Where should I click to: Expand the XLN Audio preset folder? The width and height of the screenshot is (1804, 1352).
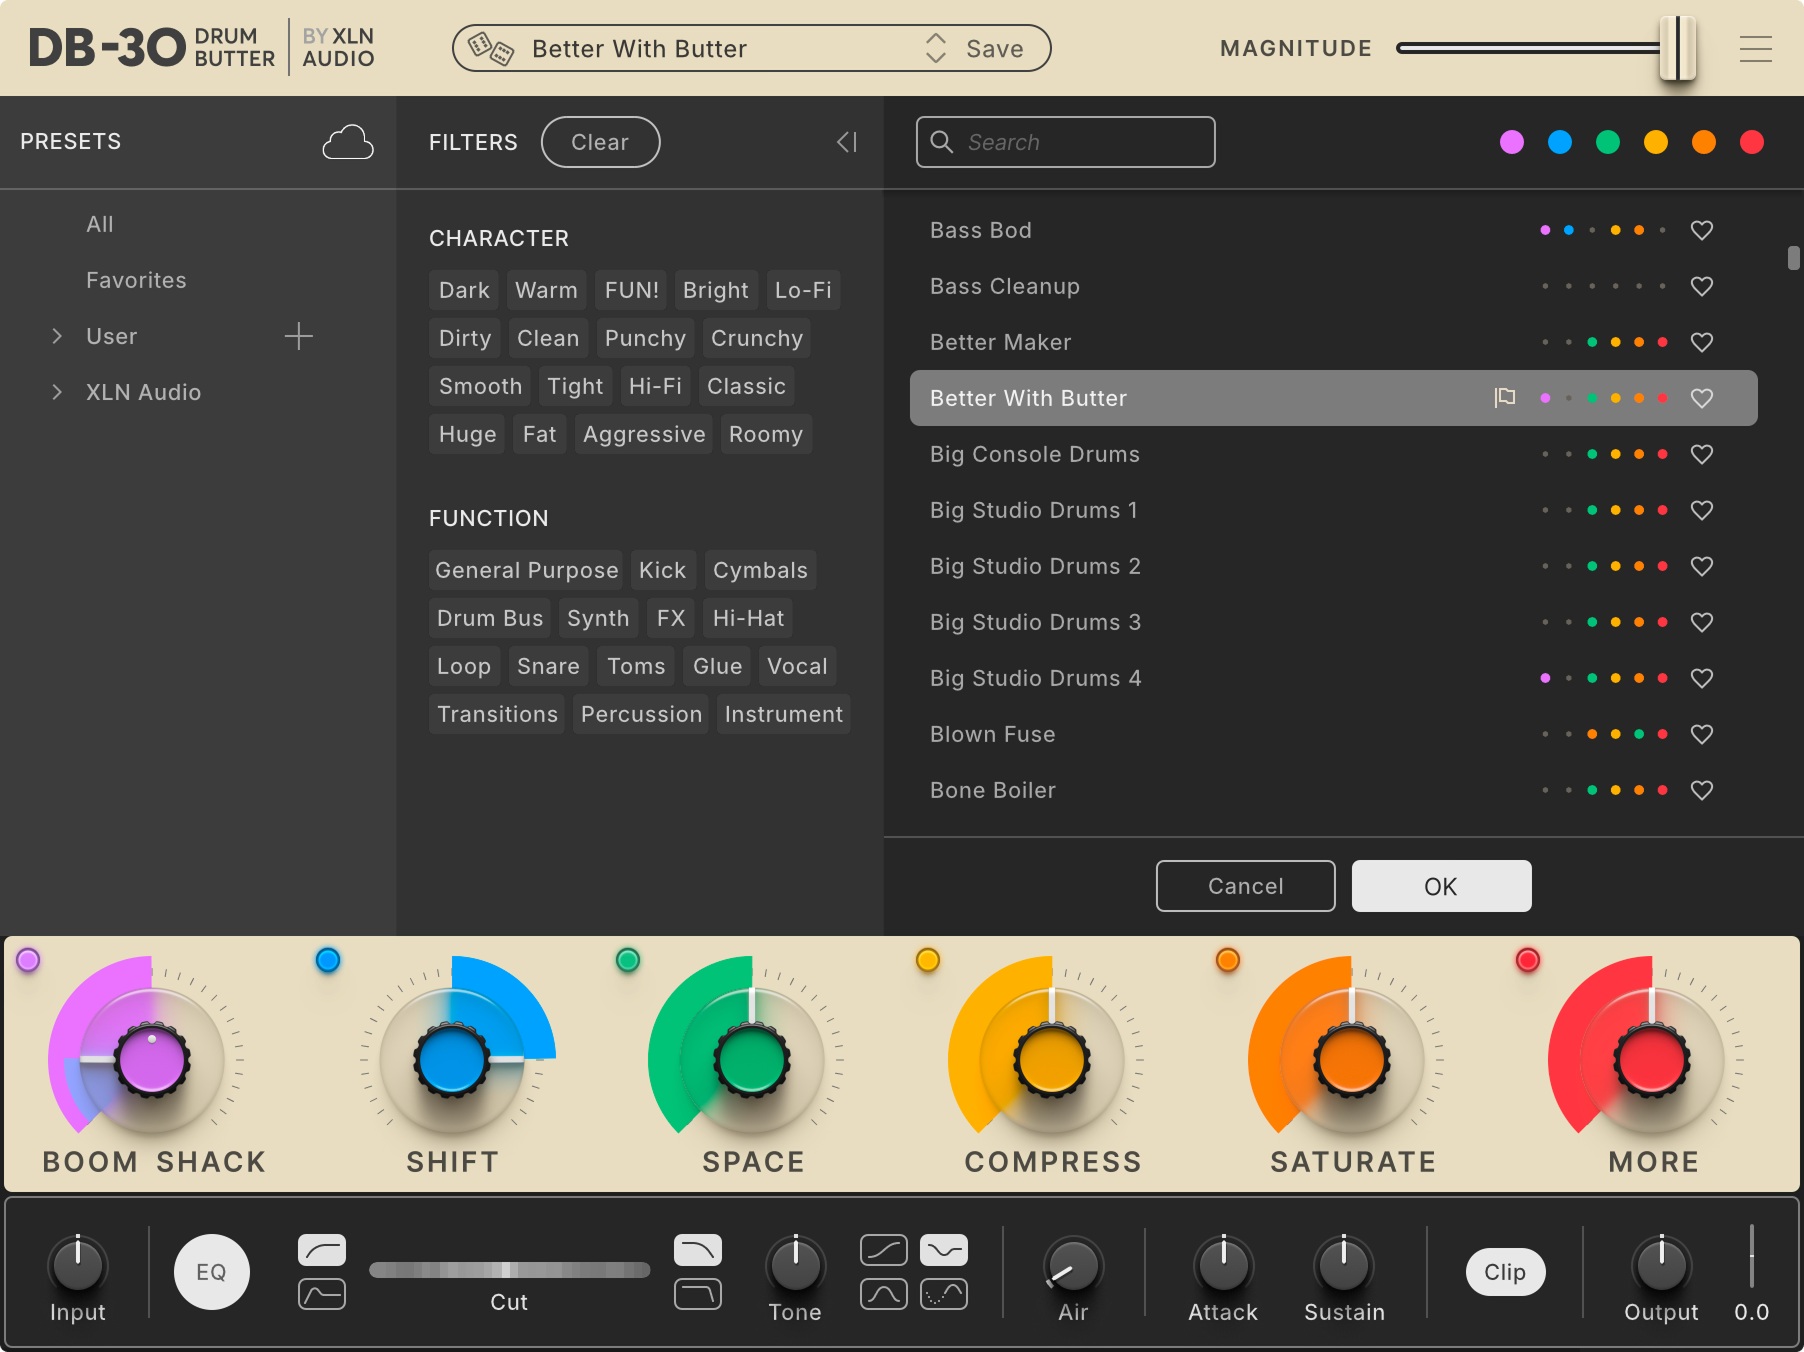57,392
